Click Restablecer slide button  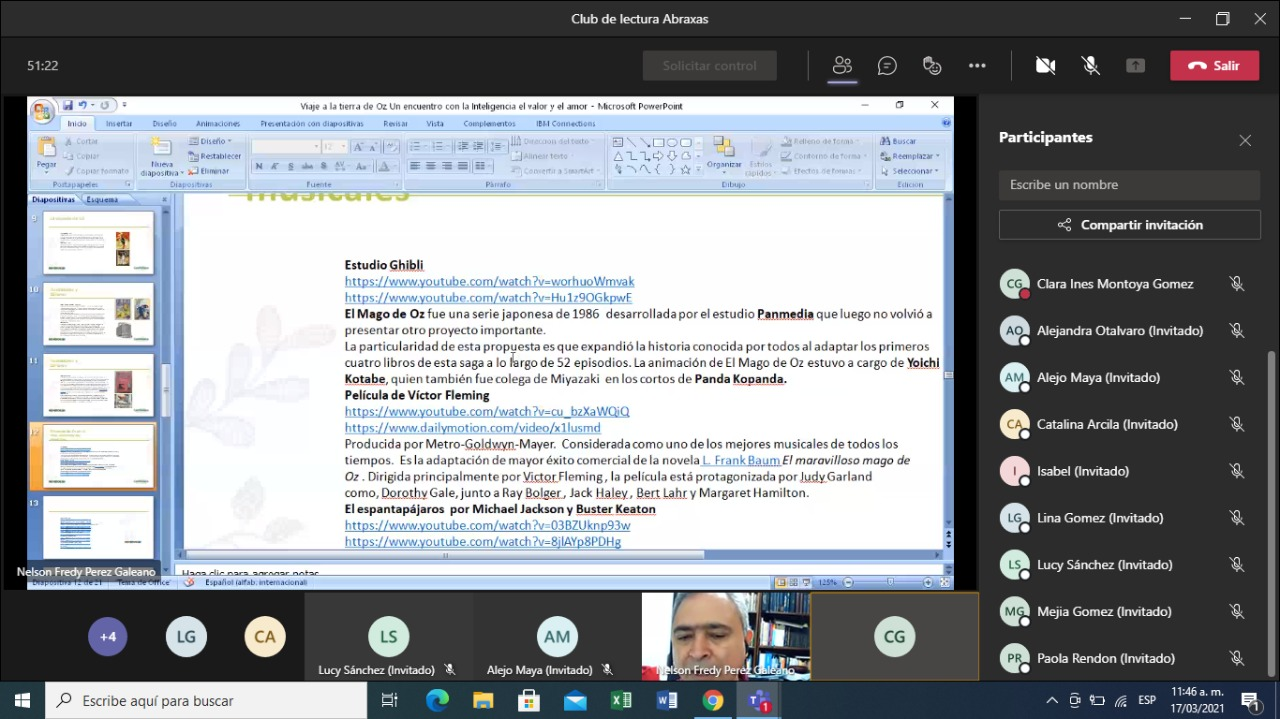214,156
